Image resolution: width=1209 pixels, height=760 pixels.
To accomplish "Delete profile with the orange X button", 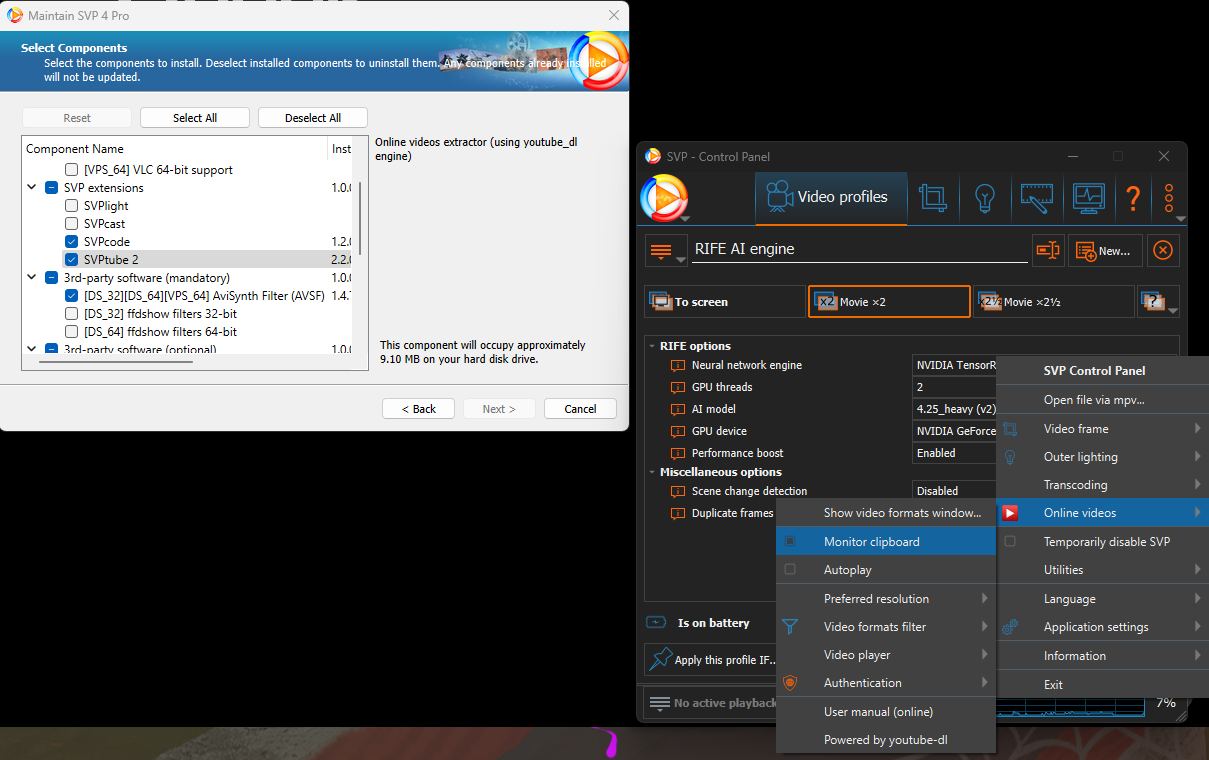I will click(x=1162, y=251).
